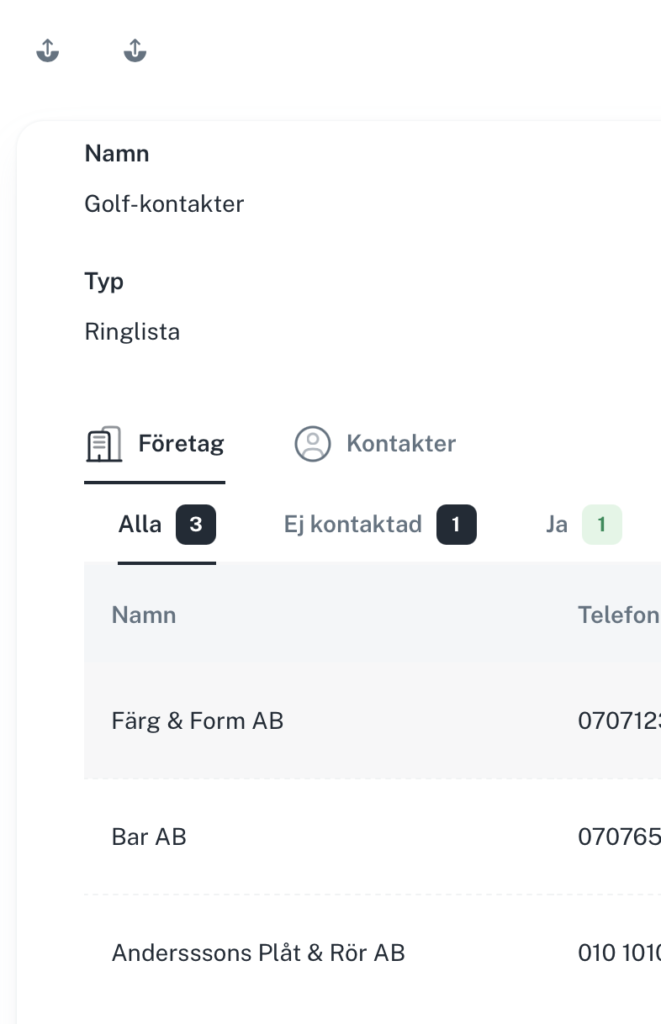Screen dimensions: 661x1024
Task: Show the Alla filter tab
Action: 167,524
